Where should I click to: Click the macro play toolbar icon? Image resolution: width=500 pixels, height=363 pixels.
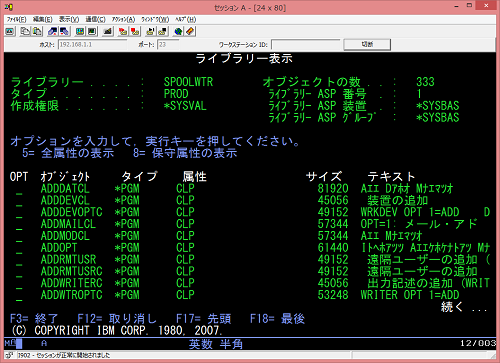pyautogui.click(x=150, y=31)
